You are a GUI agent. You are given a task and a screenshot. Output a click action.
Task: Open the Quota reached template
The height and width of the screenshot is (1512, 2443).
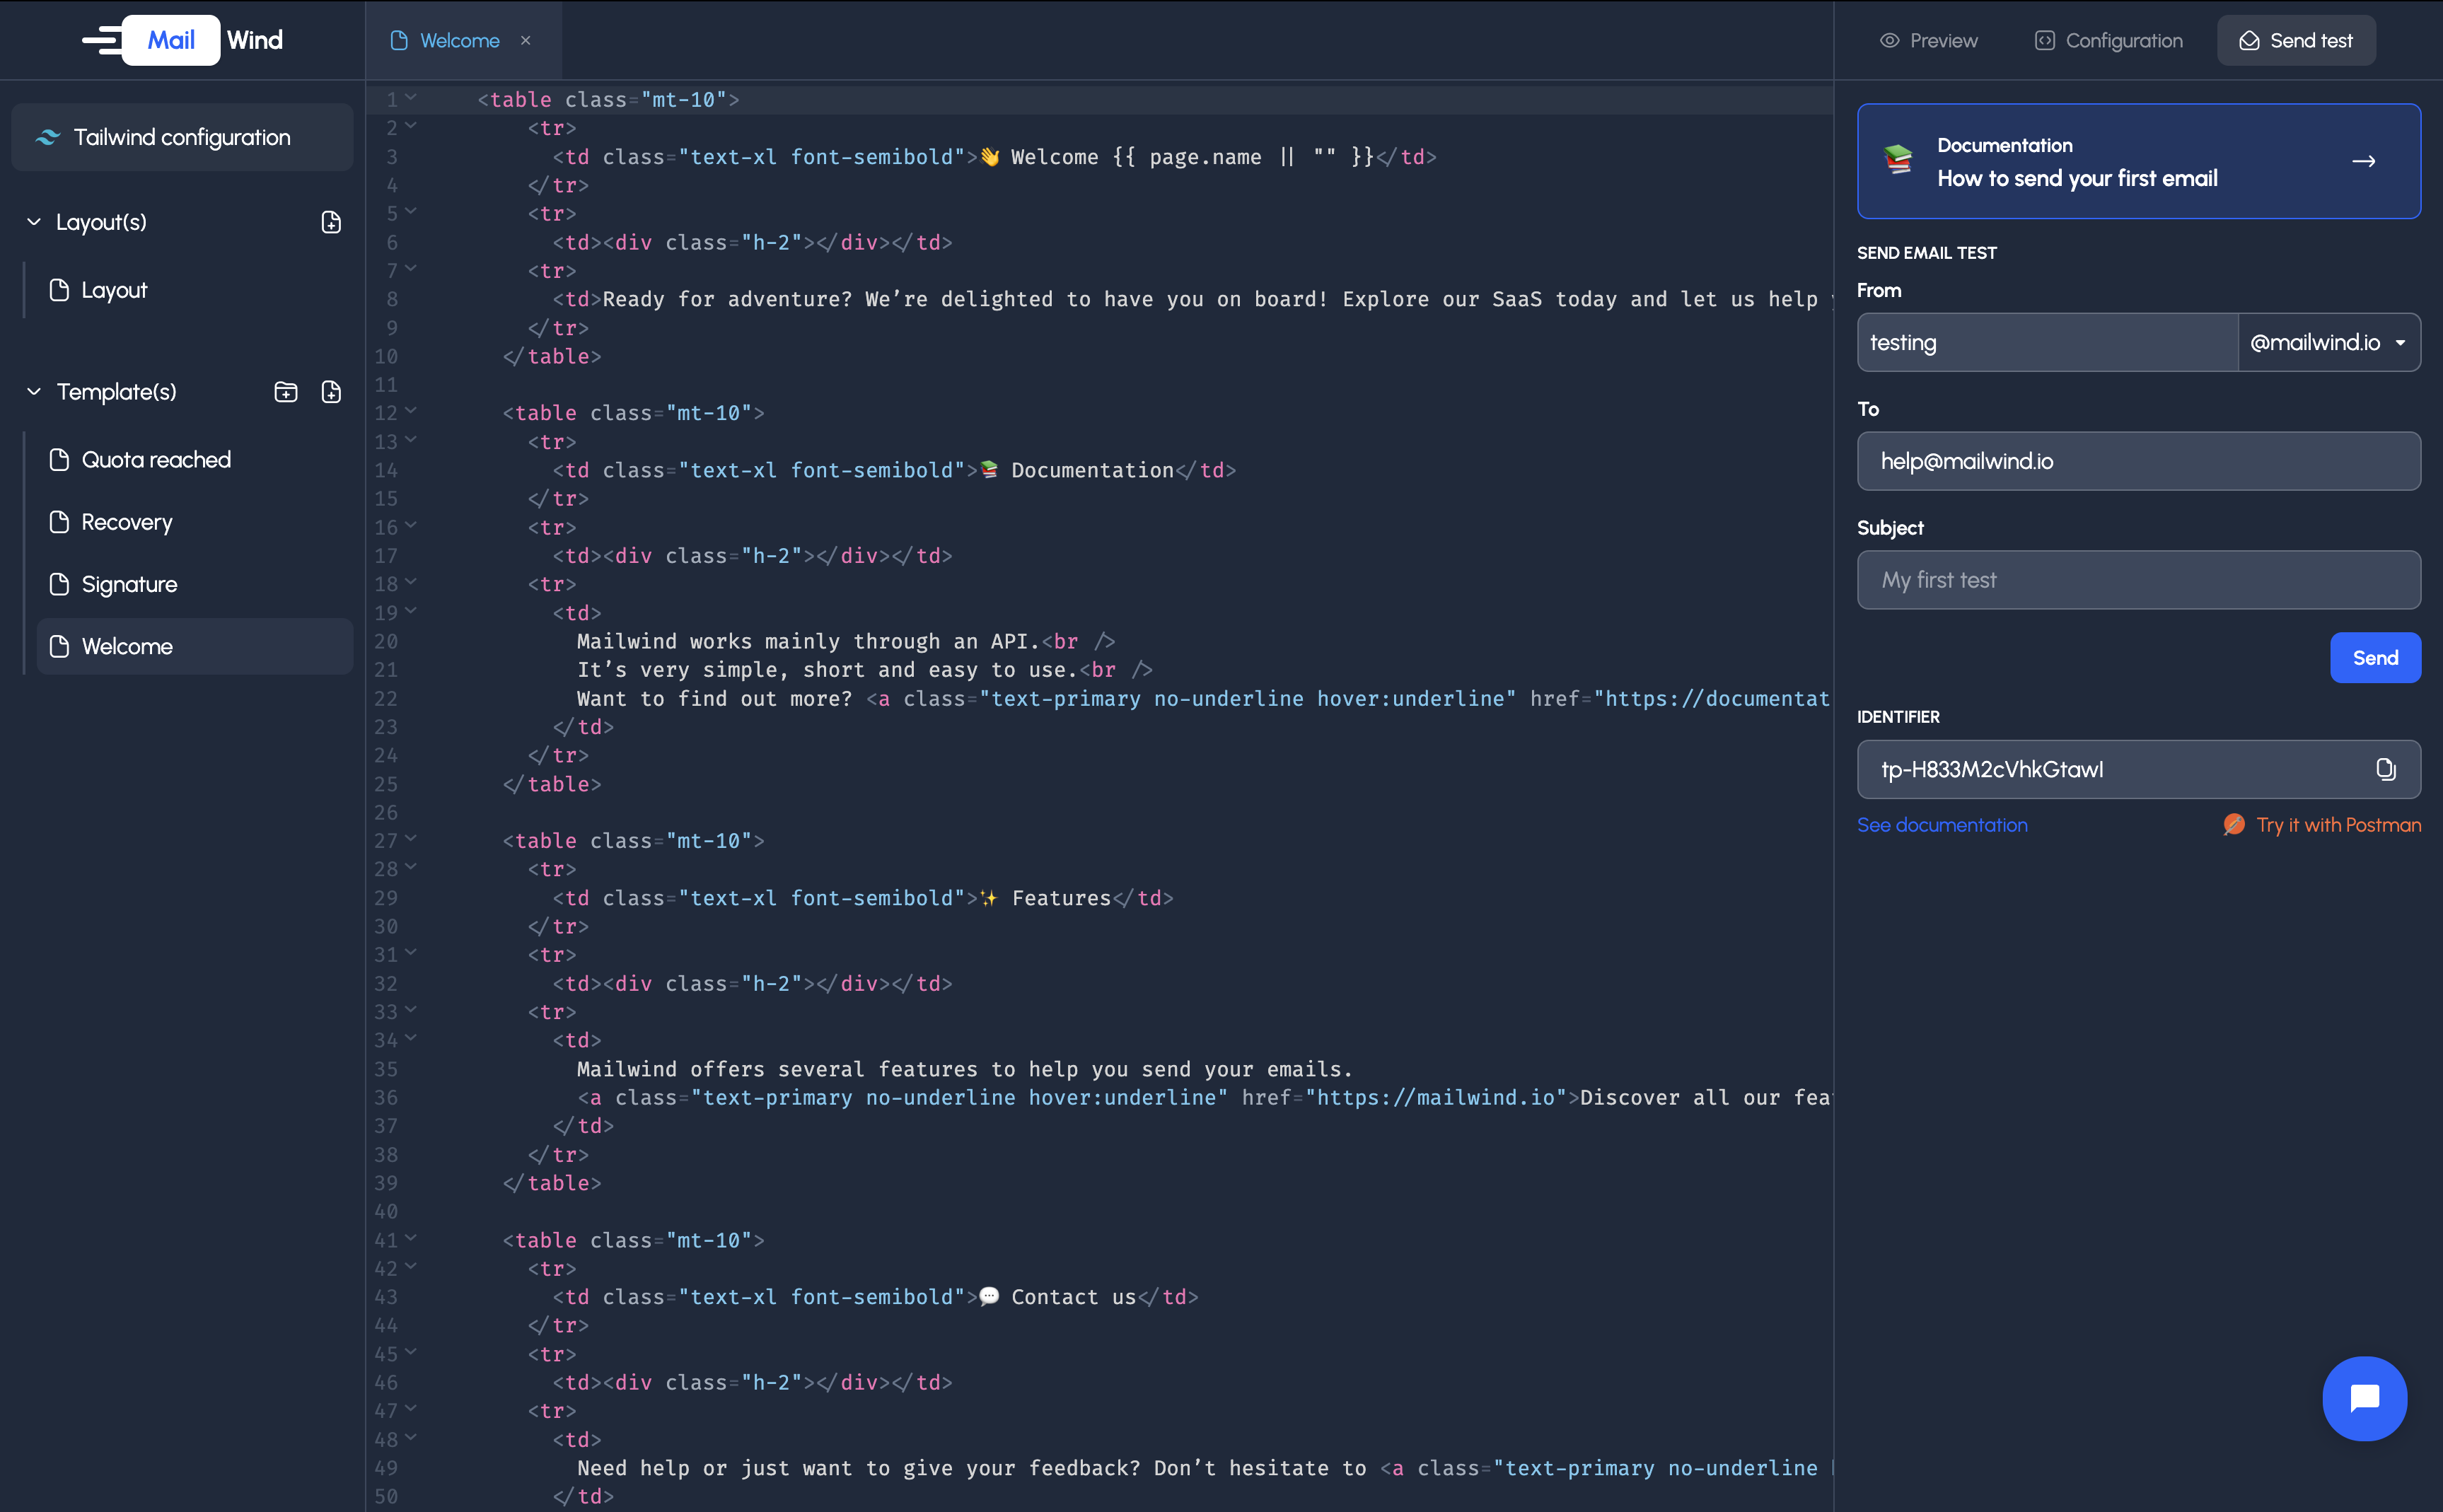point(194,460)
